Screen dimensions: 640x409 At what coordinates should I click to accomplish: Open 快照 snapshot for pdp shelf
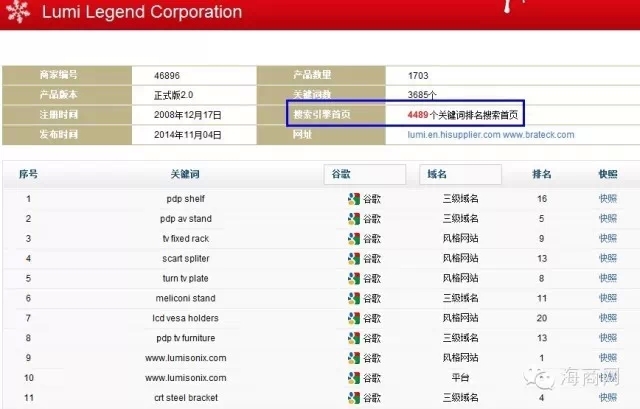[x=608, y=199]
